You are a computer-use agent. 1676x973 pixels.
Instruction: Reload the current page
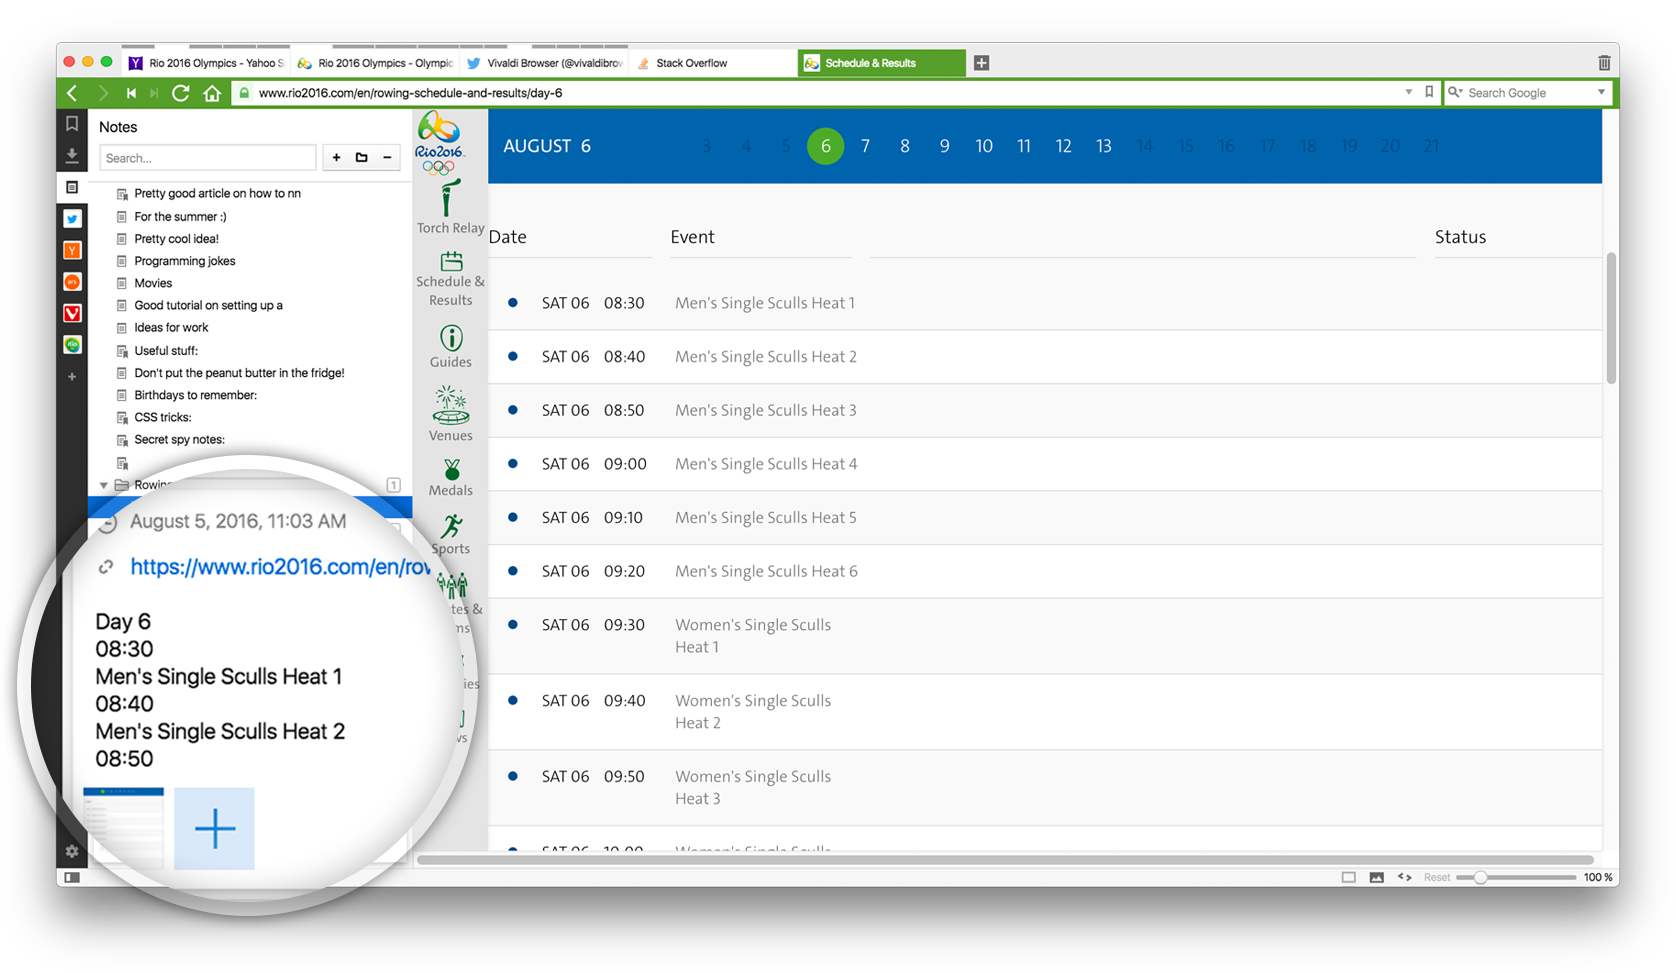tap(181, 93)
